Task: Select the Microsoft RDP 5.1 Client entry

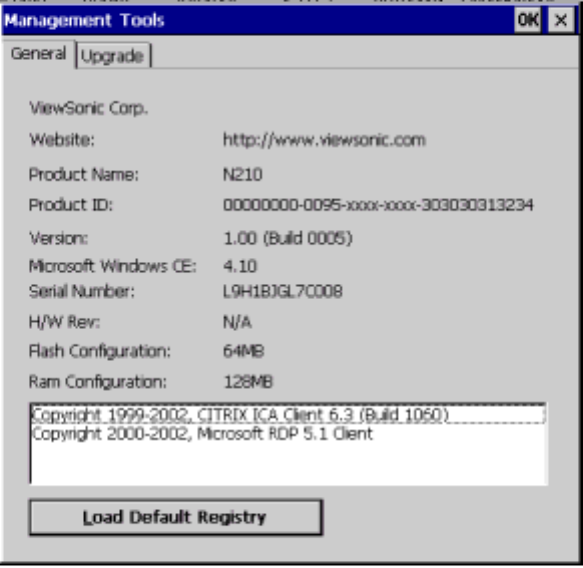Action: 203,434
